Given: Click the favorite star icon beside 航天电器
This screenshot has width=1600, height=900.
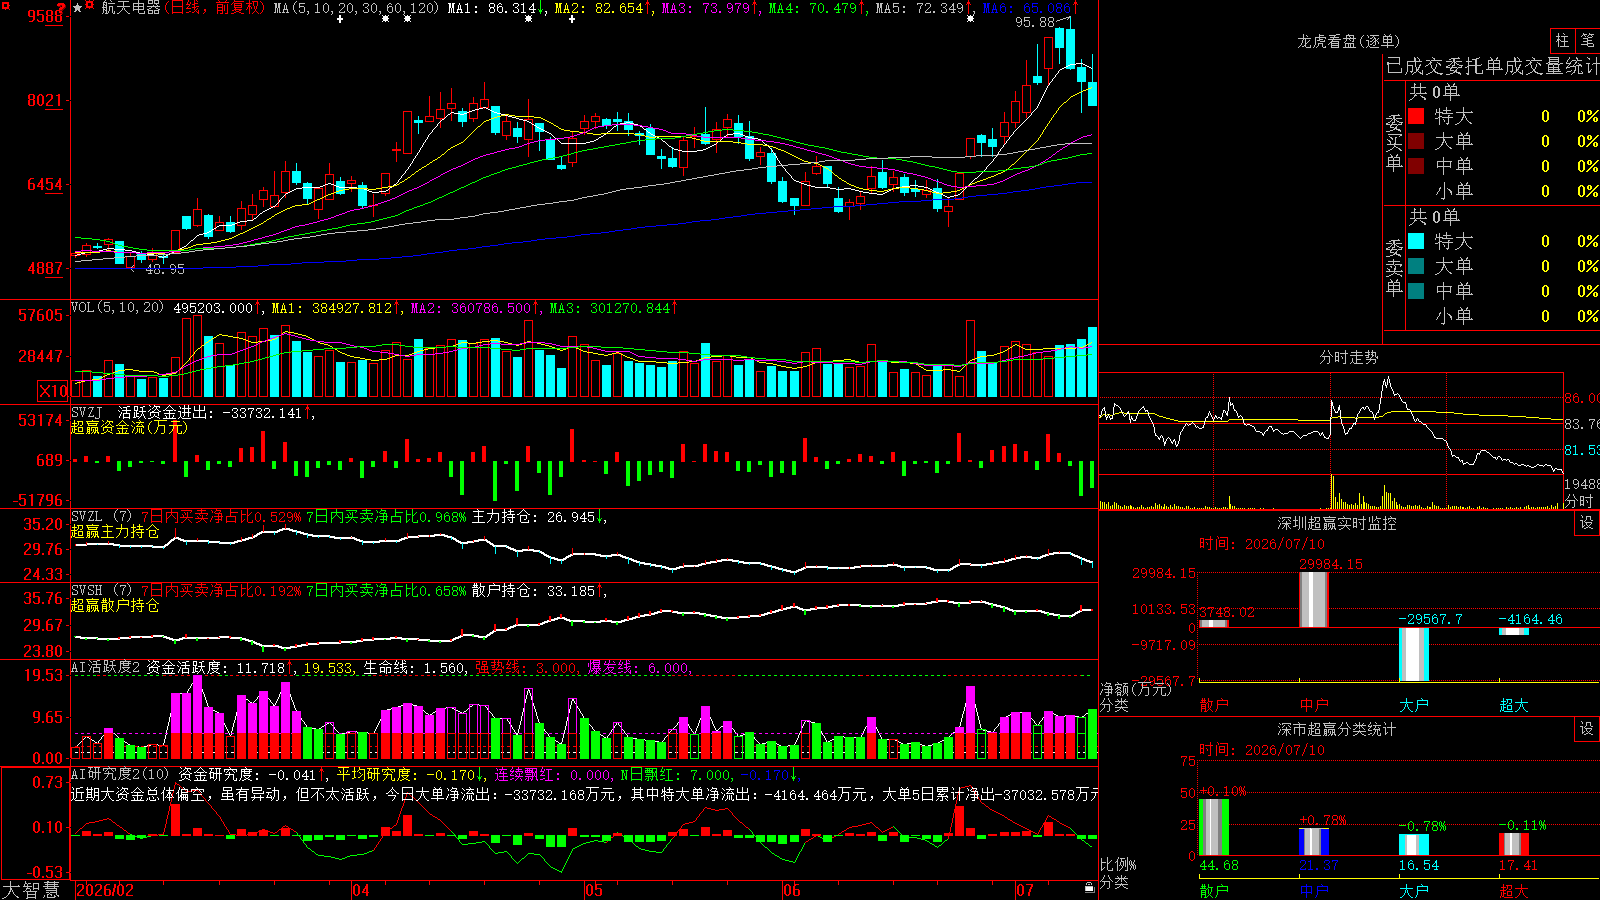Looking at the screenshot, I should click(x=78, y=8).
